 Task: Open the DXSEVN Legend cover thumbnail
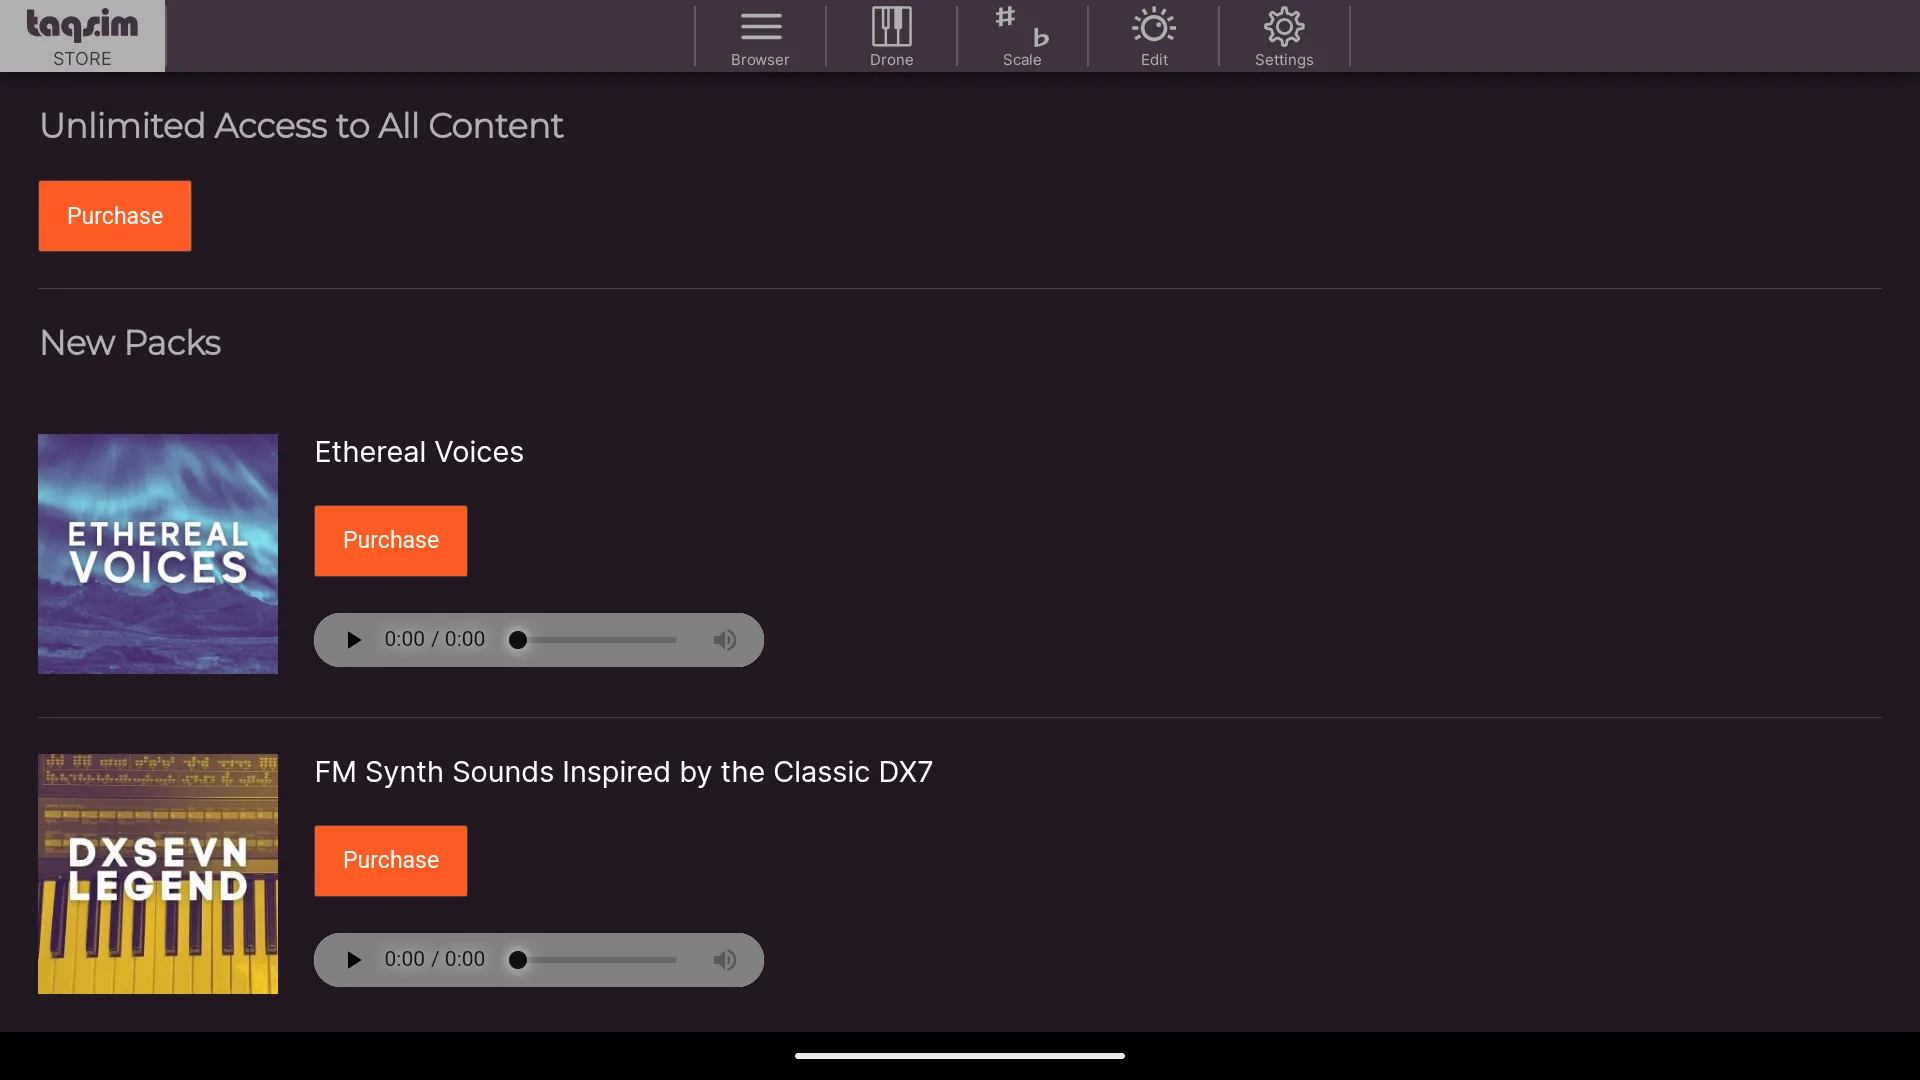(x=158, y=874)
